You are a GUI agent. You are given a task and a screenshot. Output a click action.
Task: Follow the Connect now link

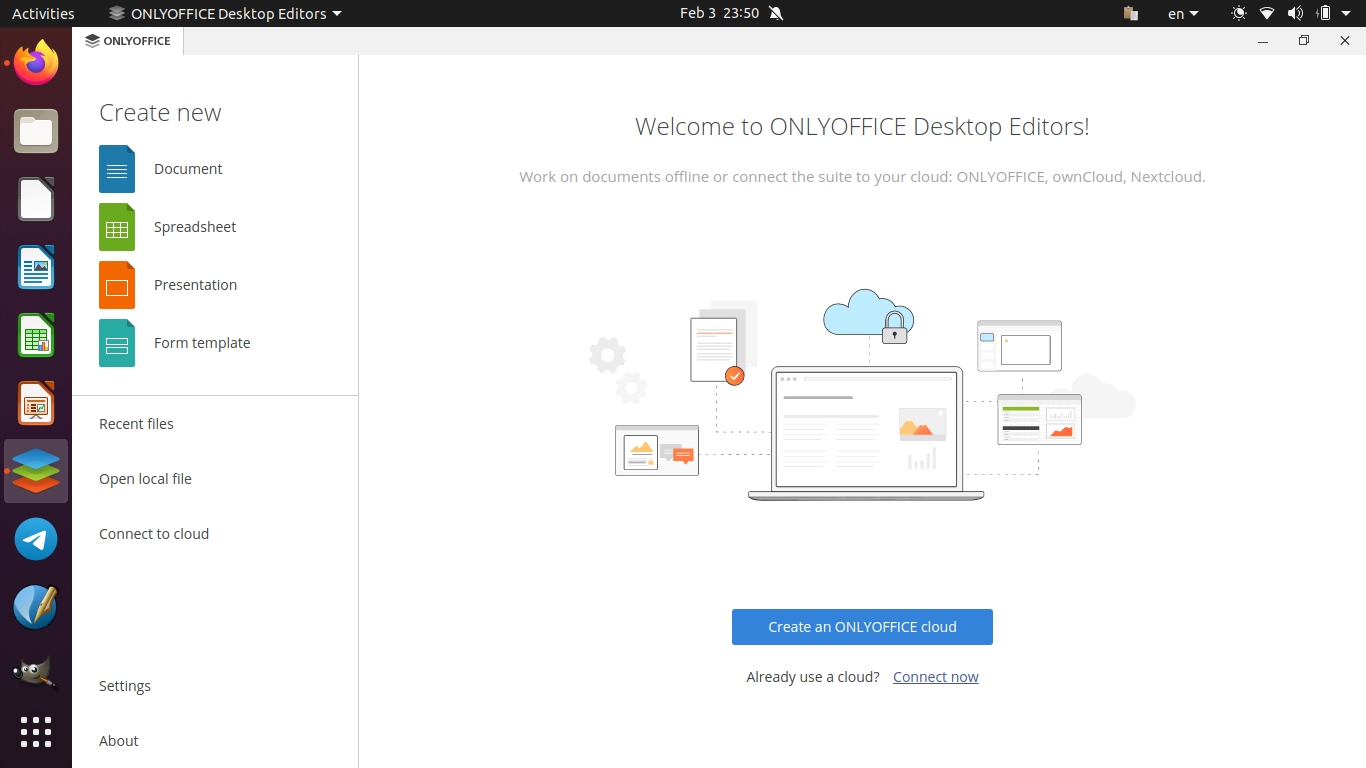click(936, 677)
